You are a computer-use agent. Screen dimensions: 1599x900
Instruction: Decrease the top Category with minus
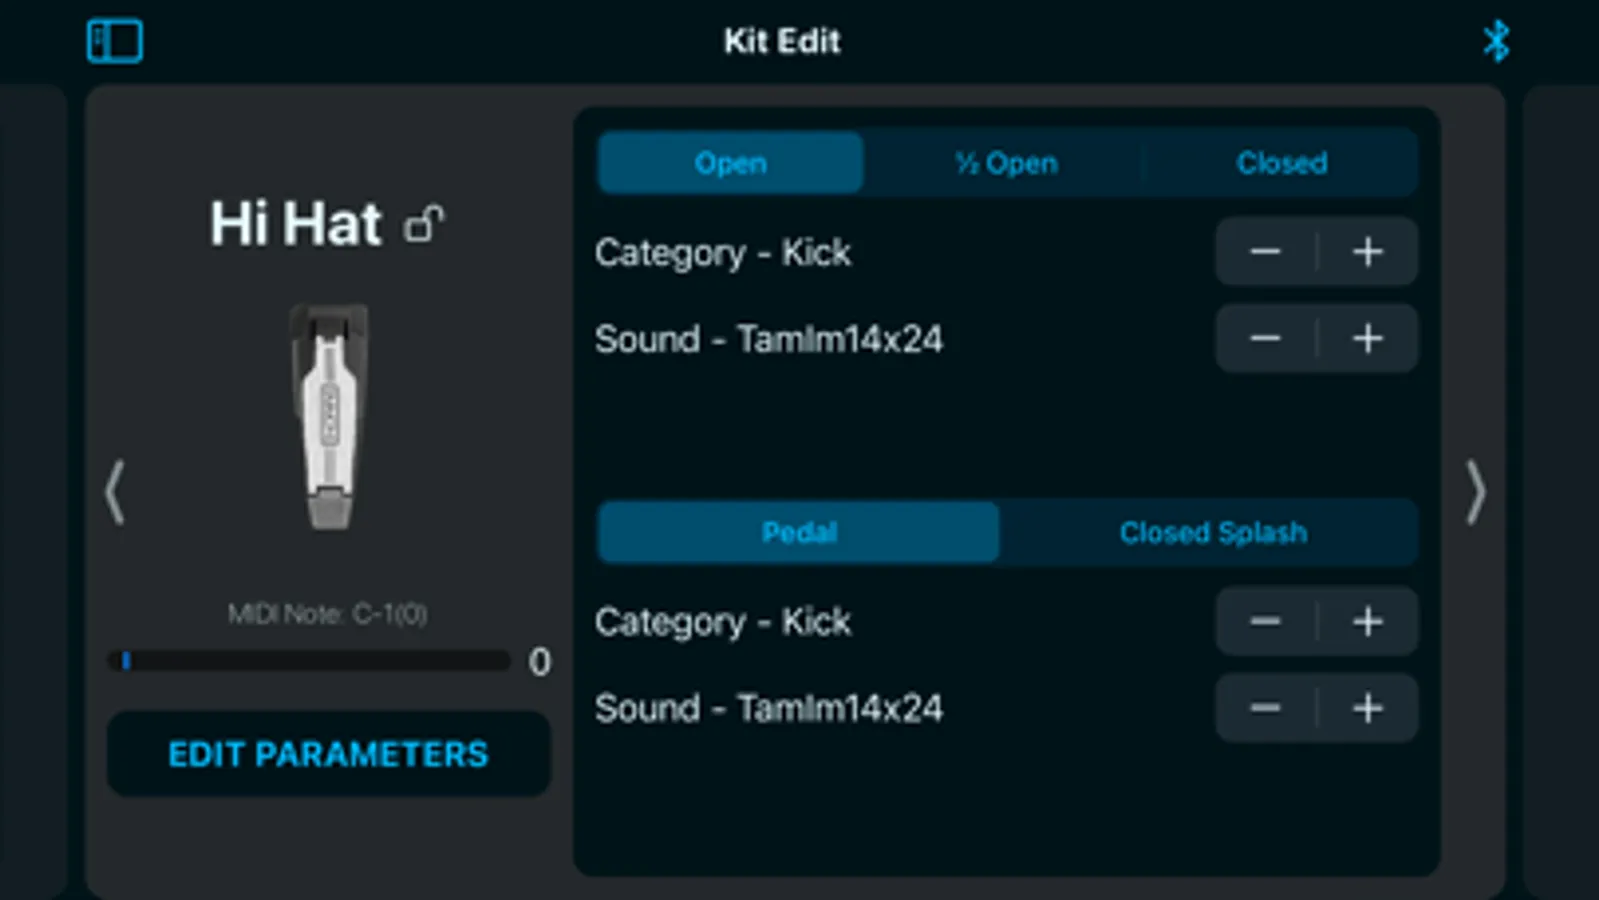[1266, 252]
